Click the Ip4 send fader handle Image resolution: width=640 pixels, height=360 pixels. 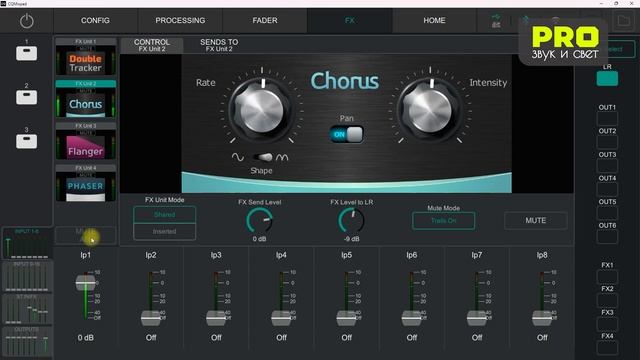281,318
